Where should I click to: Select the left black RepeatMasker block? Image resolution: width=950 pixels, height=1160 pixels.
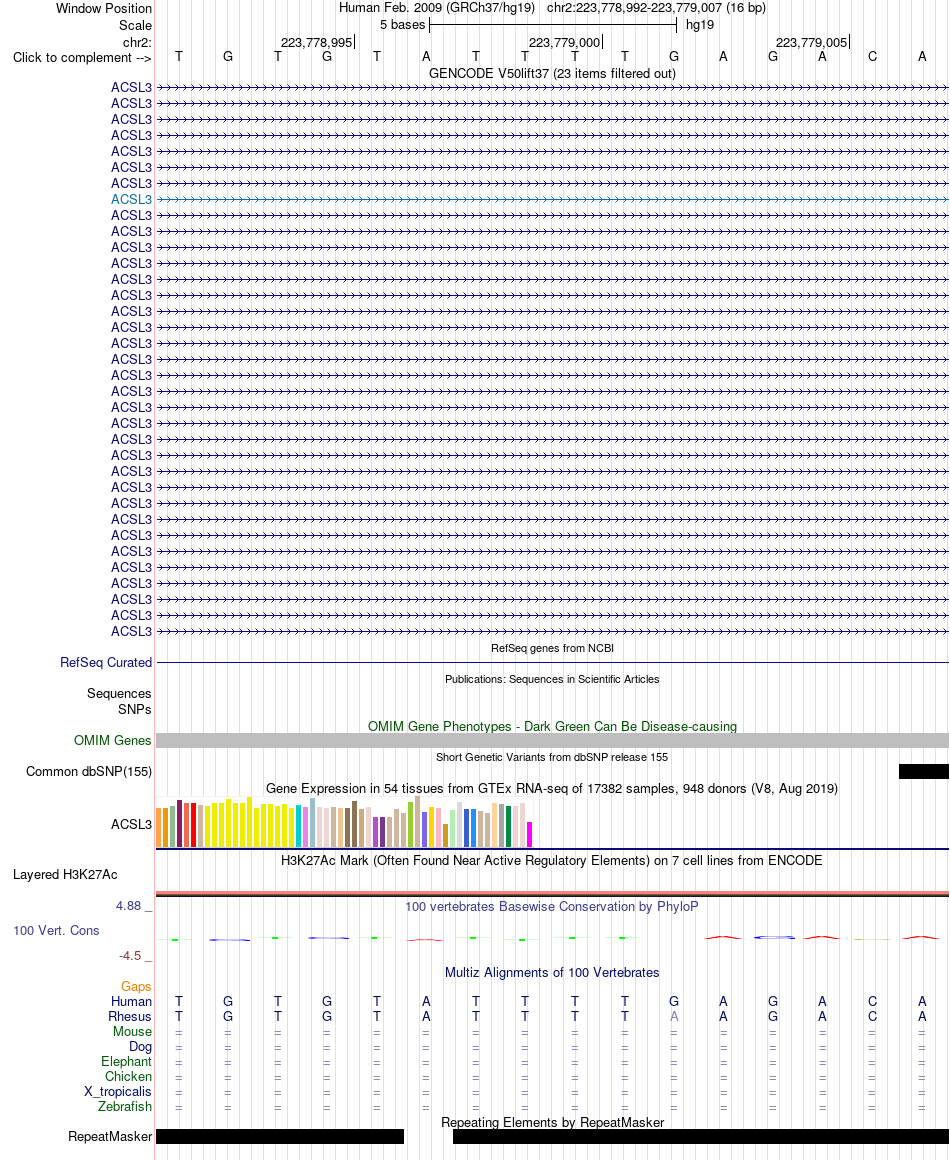(x=280, y=1136)
